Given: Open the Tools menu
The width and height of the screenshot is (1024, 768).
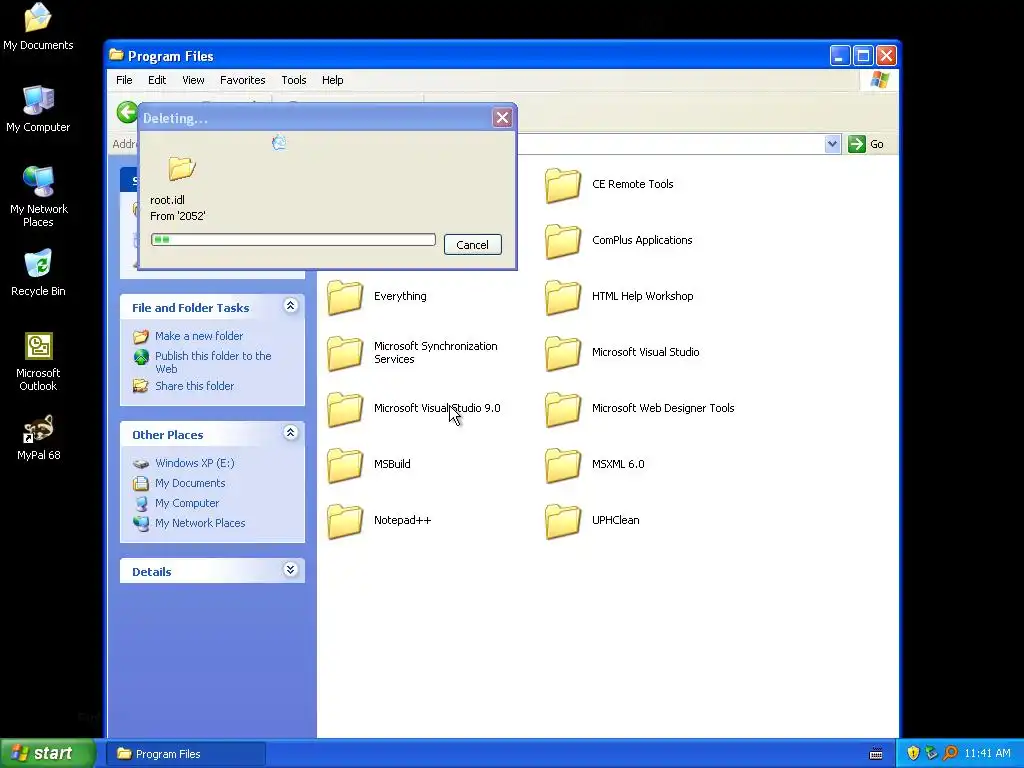Looking at the screenshot, I should click(x=293, y=80).
